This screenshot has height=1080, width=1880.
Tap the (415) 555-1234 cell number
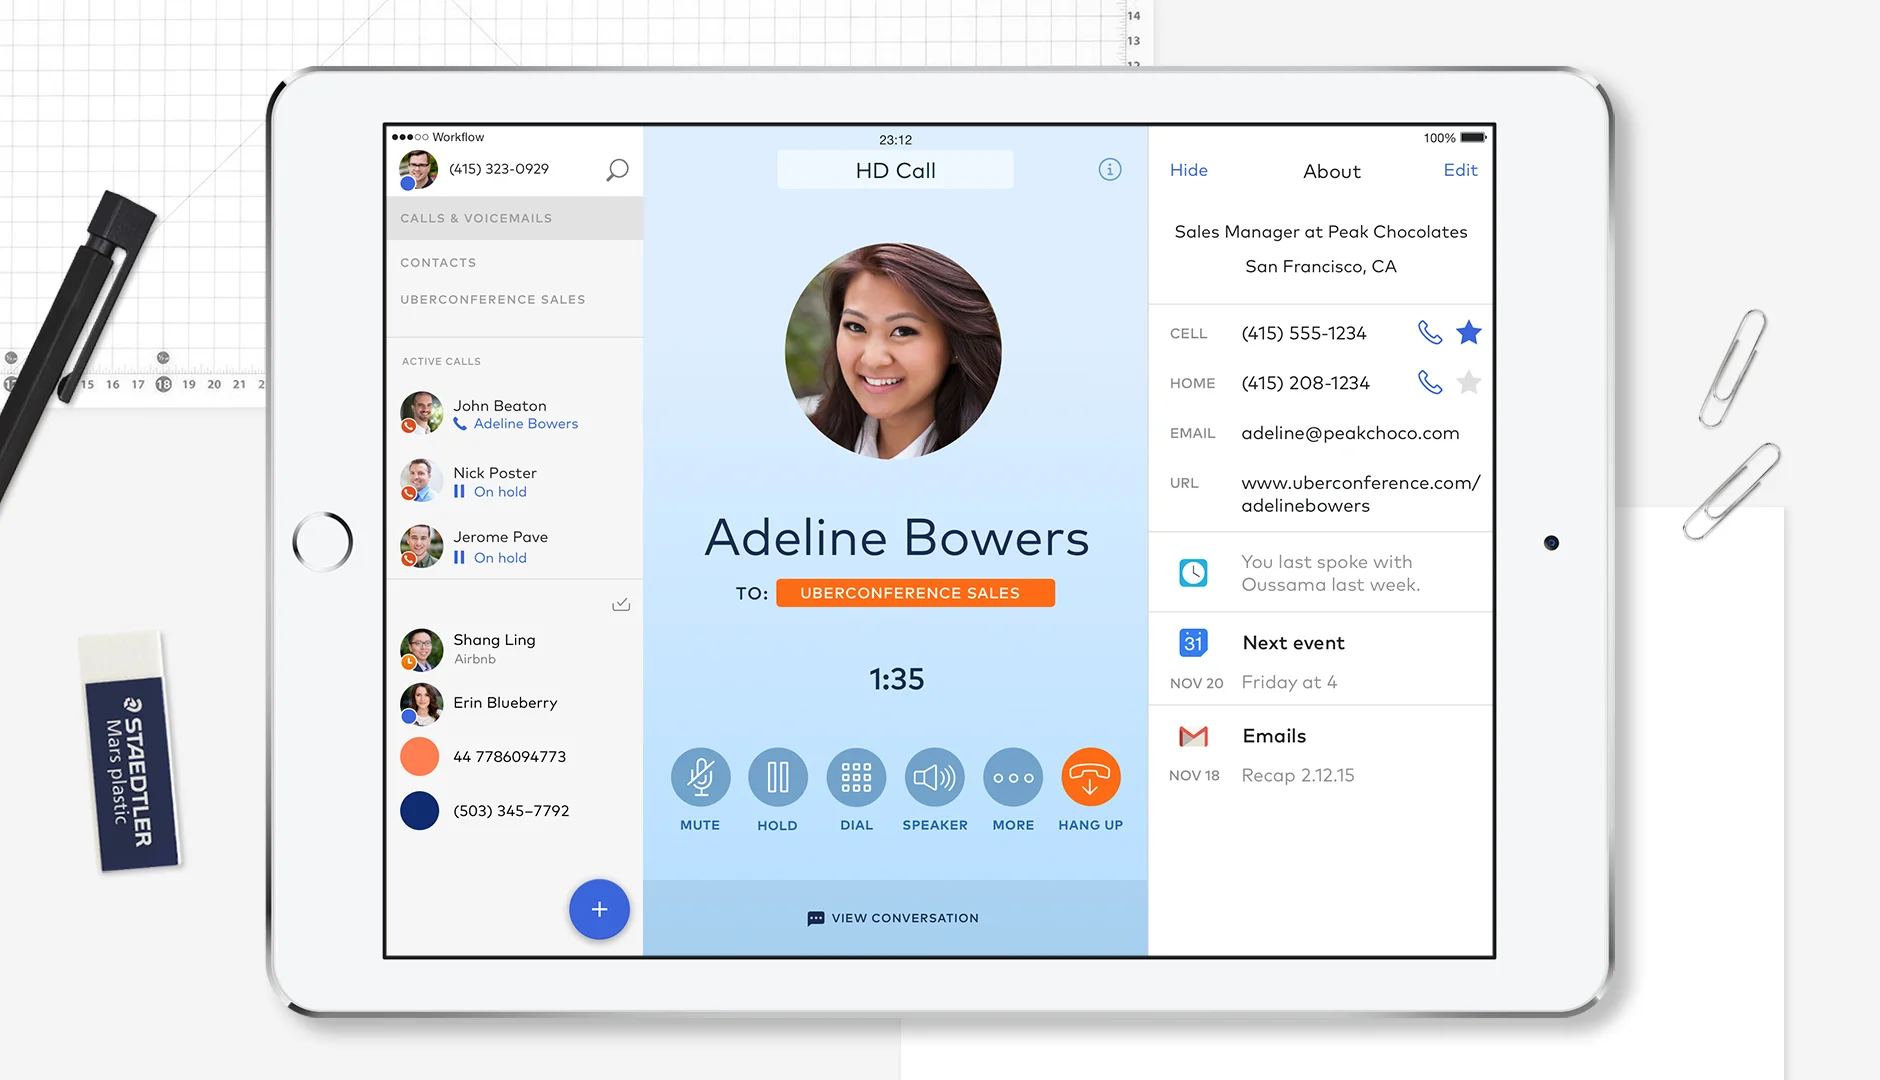1304,333
